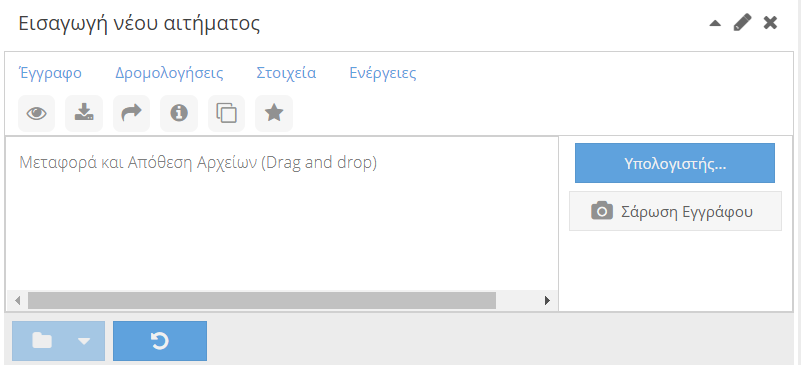Click the folder icon button
This screenshot has width=801, height=365.
(42, 340)
